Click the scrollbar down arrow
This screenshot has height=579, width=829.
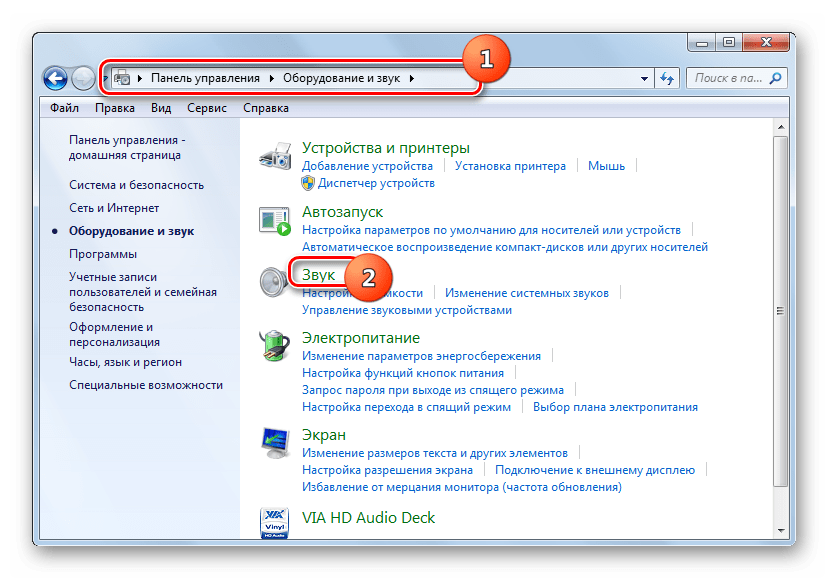coord(780,530)
